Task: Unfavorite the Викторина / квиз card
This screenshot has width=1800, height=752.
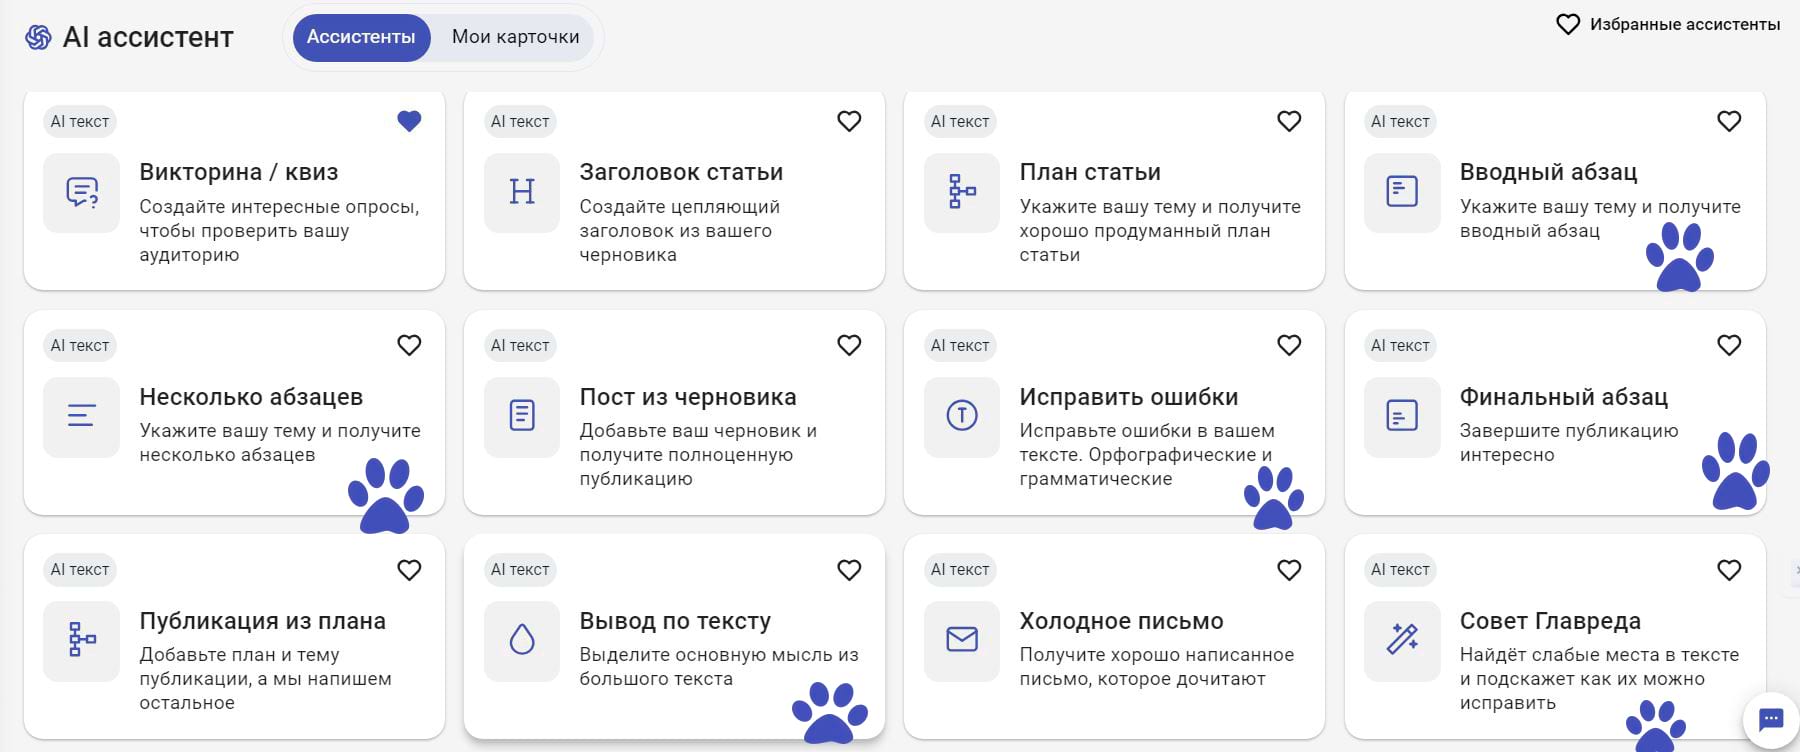Action: [409, 121]
